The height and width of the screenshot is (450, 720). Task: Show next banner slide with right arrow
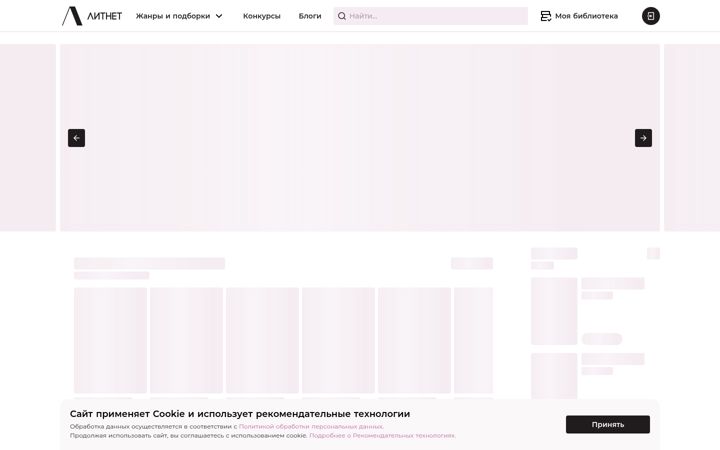point(643,138)
